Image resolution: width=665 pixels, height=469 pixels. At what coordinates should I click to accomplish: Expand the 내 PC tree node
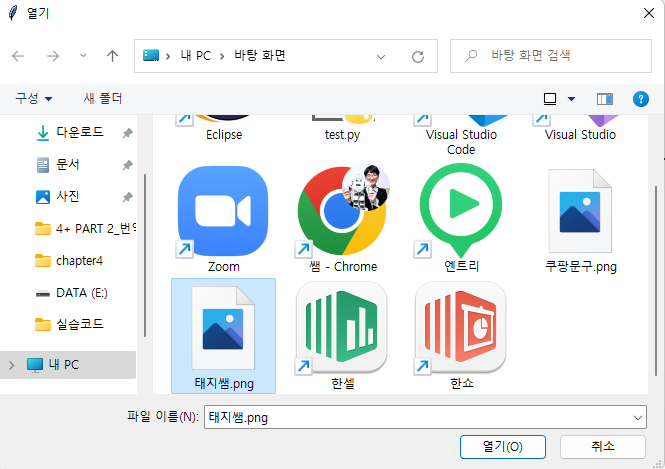click(x=11, y=365)
